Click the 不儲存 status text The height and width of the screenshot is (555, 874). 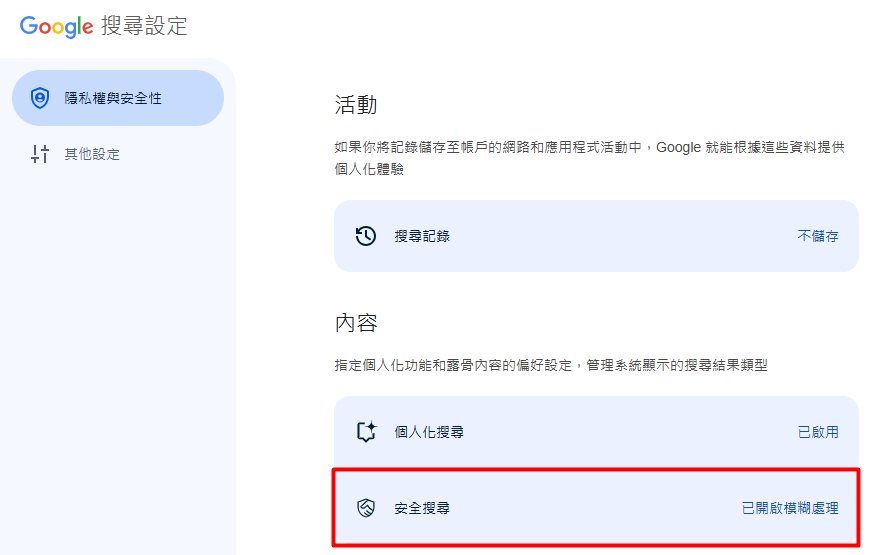click(817, 236)
